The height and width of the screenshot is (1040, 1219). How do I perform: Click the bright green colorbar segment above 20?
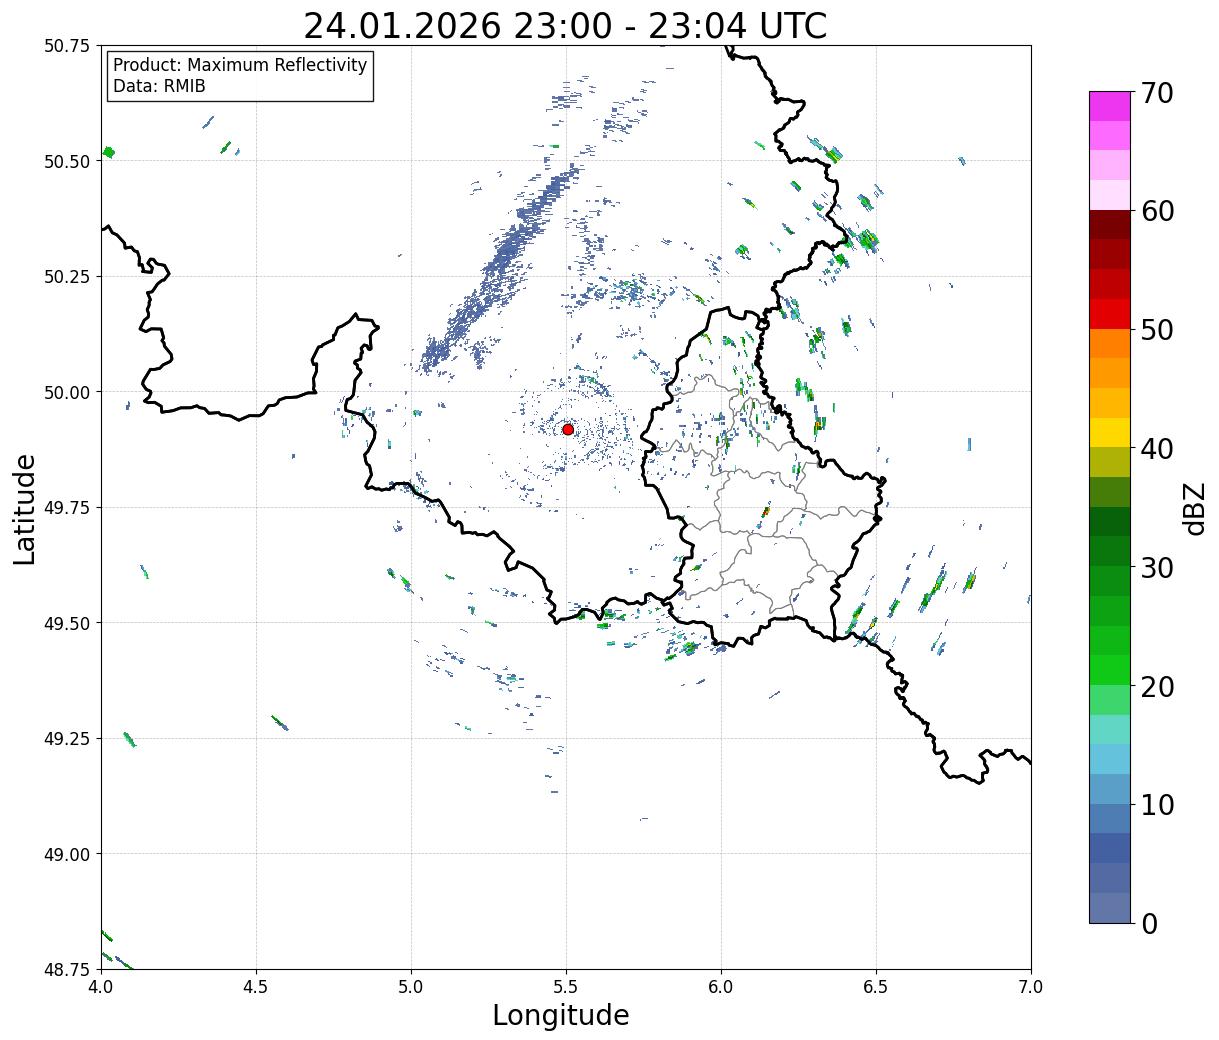point(1110,670)
